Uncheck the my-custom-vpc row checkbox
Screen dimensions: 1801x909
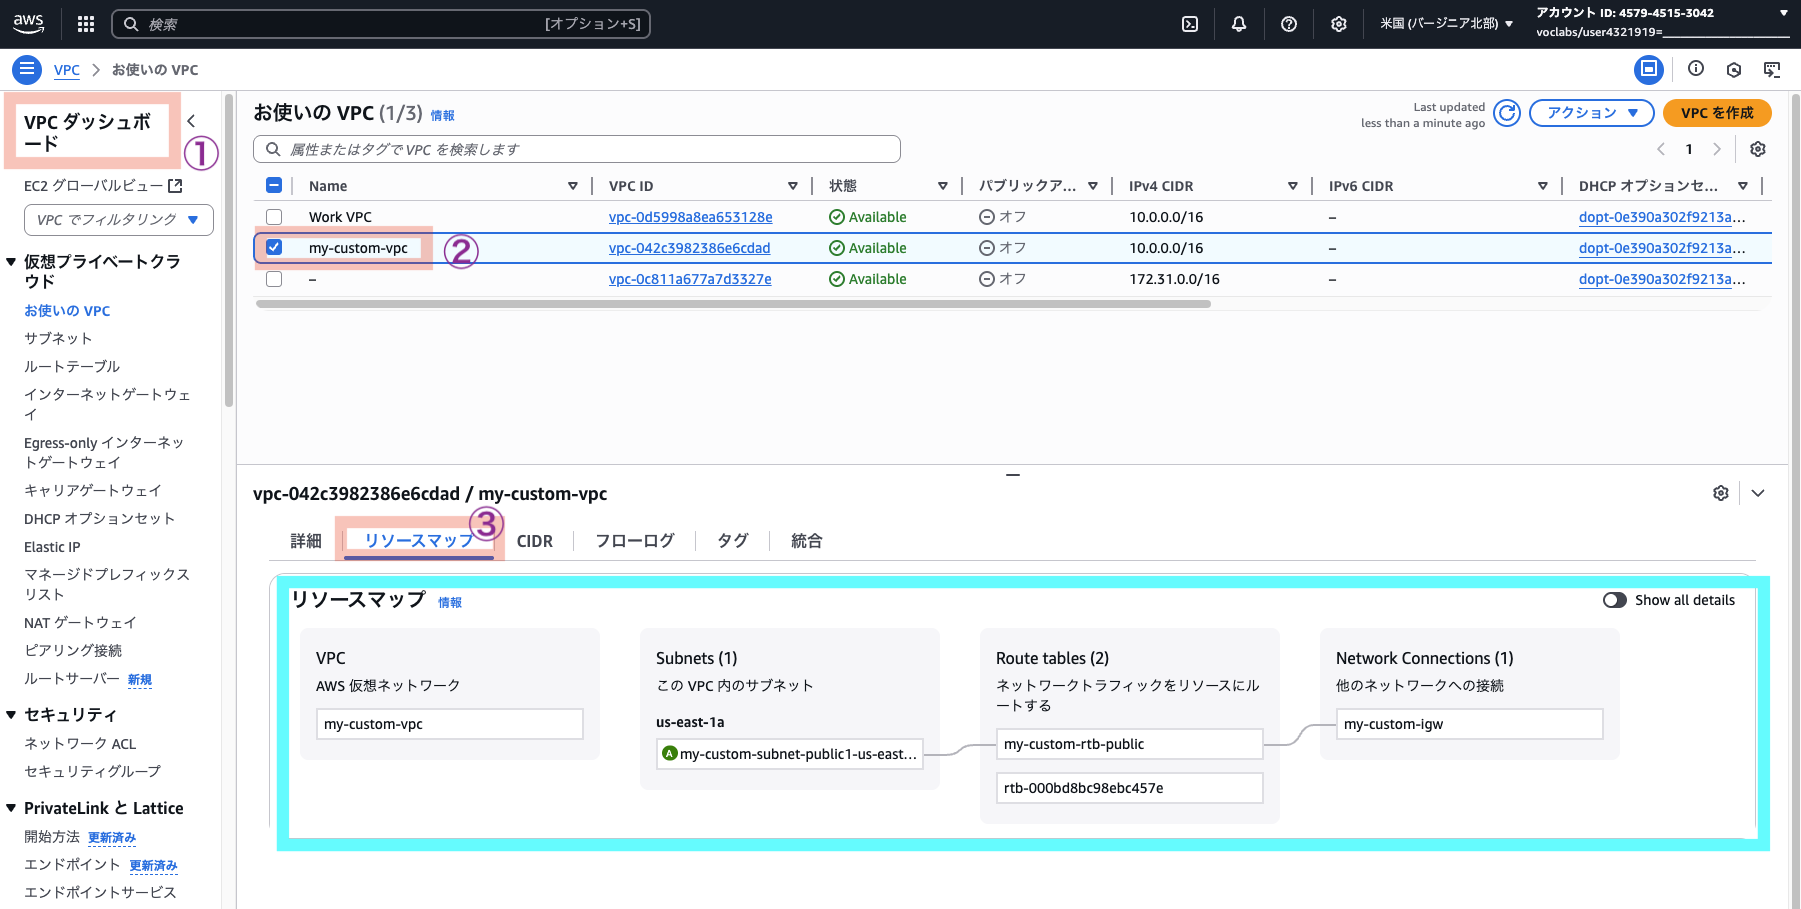coord(274,247)
